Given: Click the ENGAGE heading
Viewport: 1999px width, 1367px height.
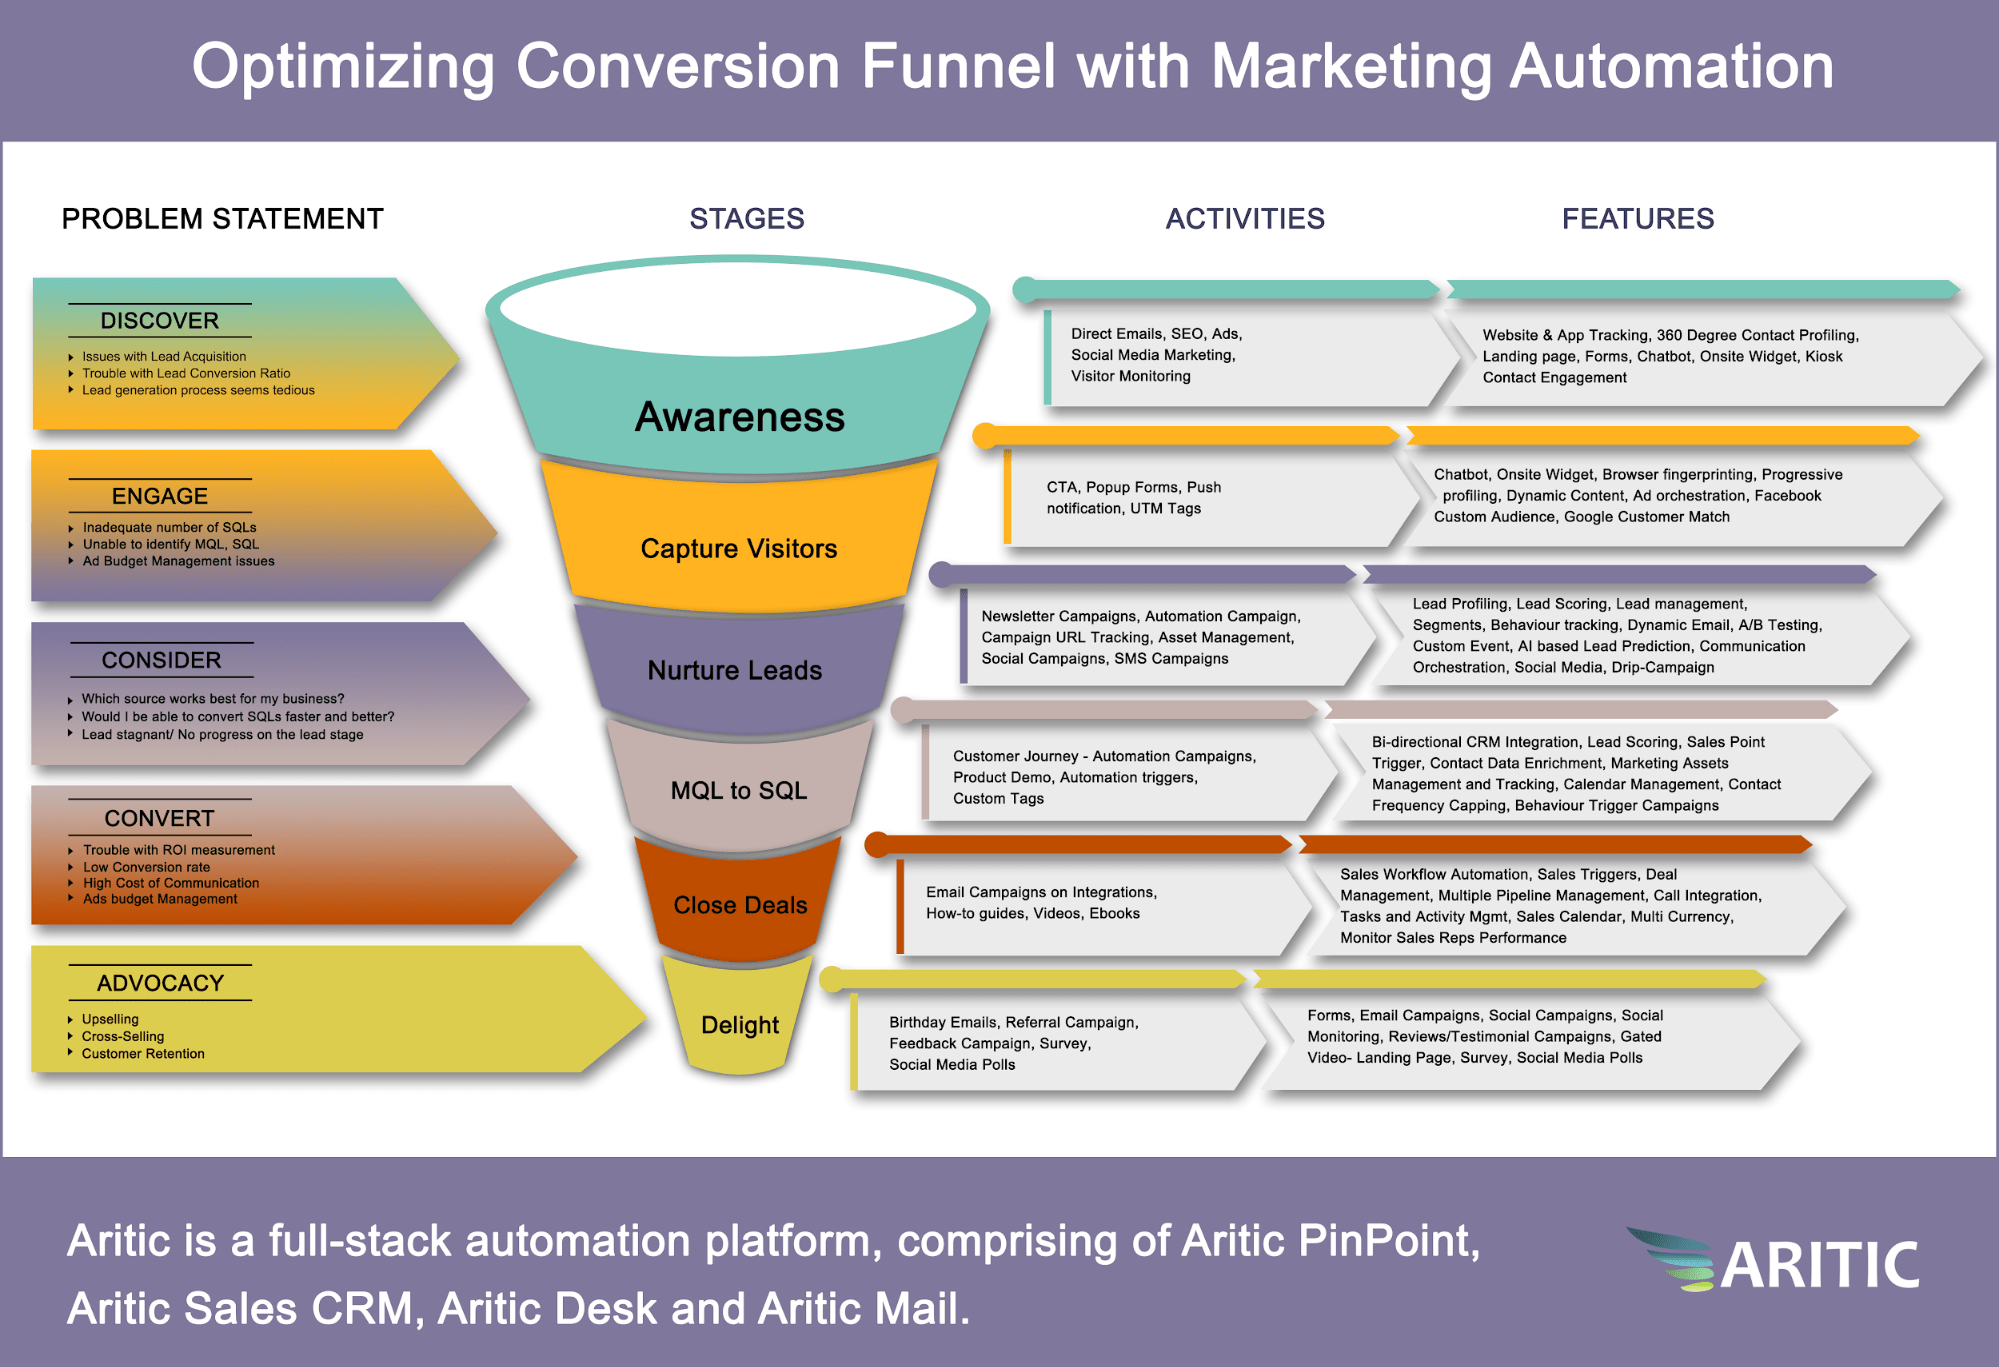Looking at the screenshot, I should [160, 496].
